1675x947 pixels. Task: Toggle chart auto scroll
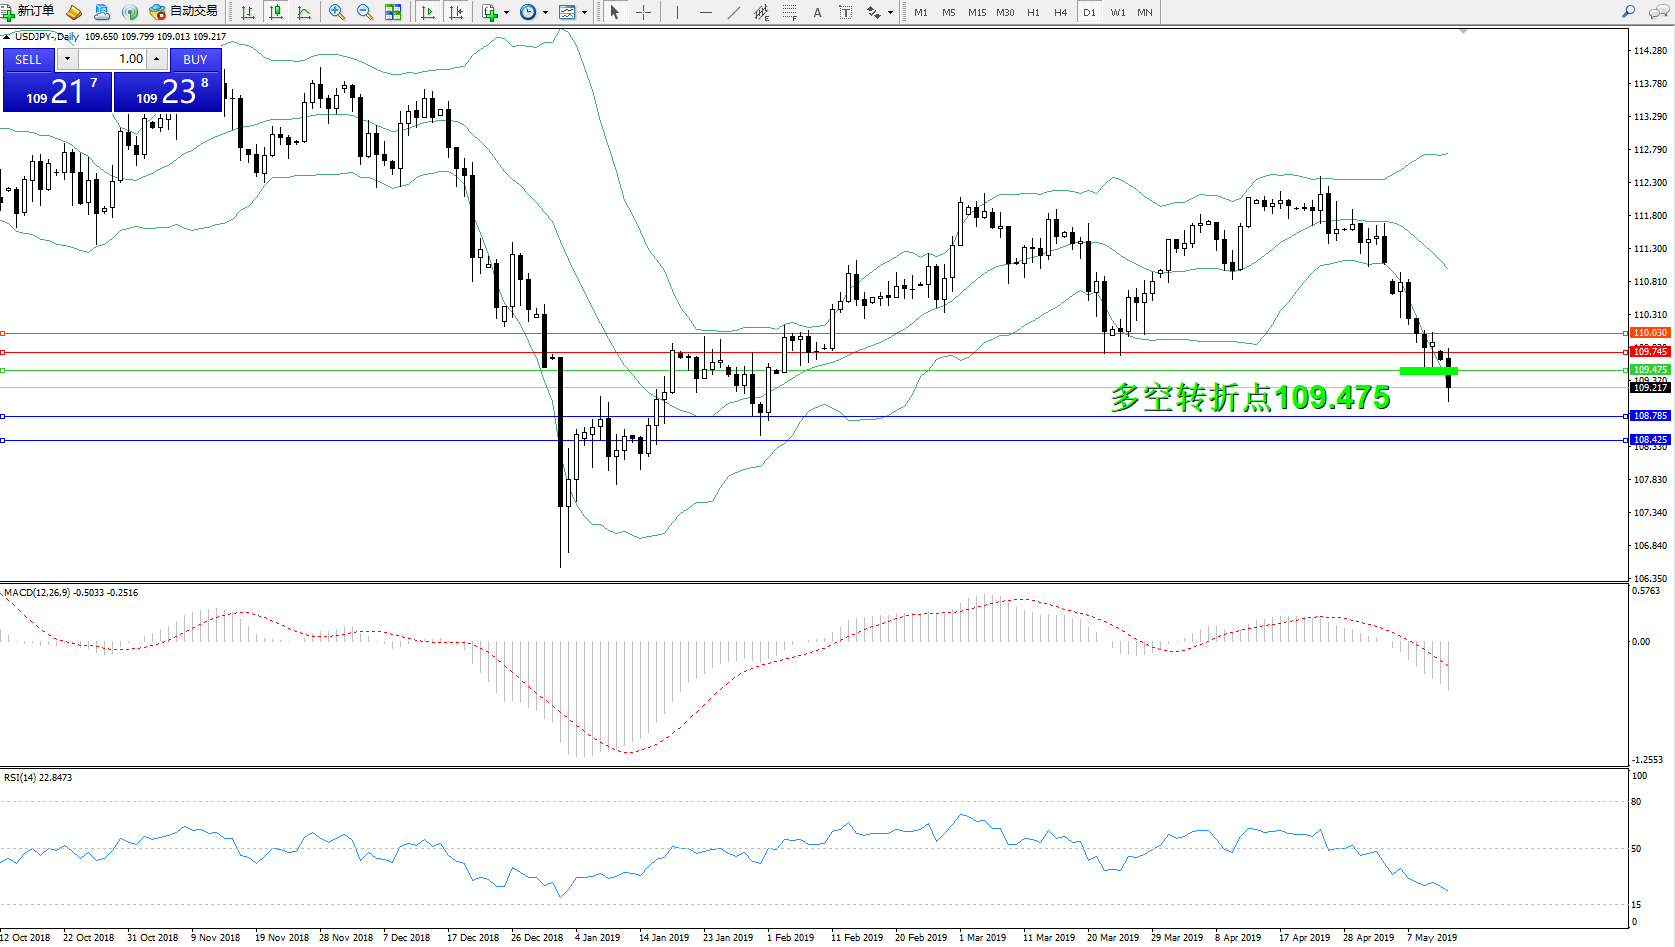click(428, 12)
